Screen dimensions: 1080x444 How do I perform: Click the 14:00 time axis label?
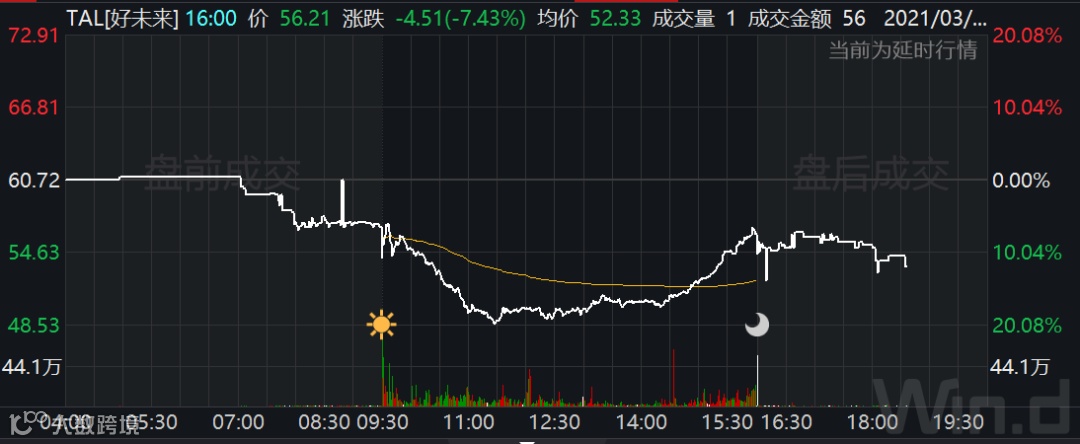641,422
